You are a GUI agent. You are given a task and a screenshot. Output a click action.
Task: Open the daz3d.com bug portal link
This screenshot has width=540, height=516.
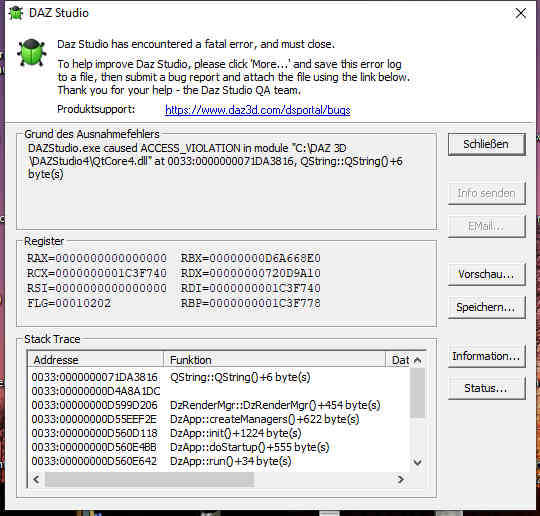258,110
